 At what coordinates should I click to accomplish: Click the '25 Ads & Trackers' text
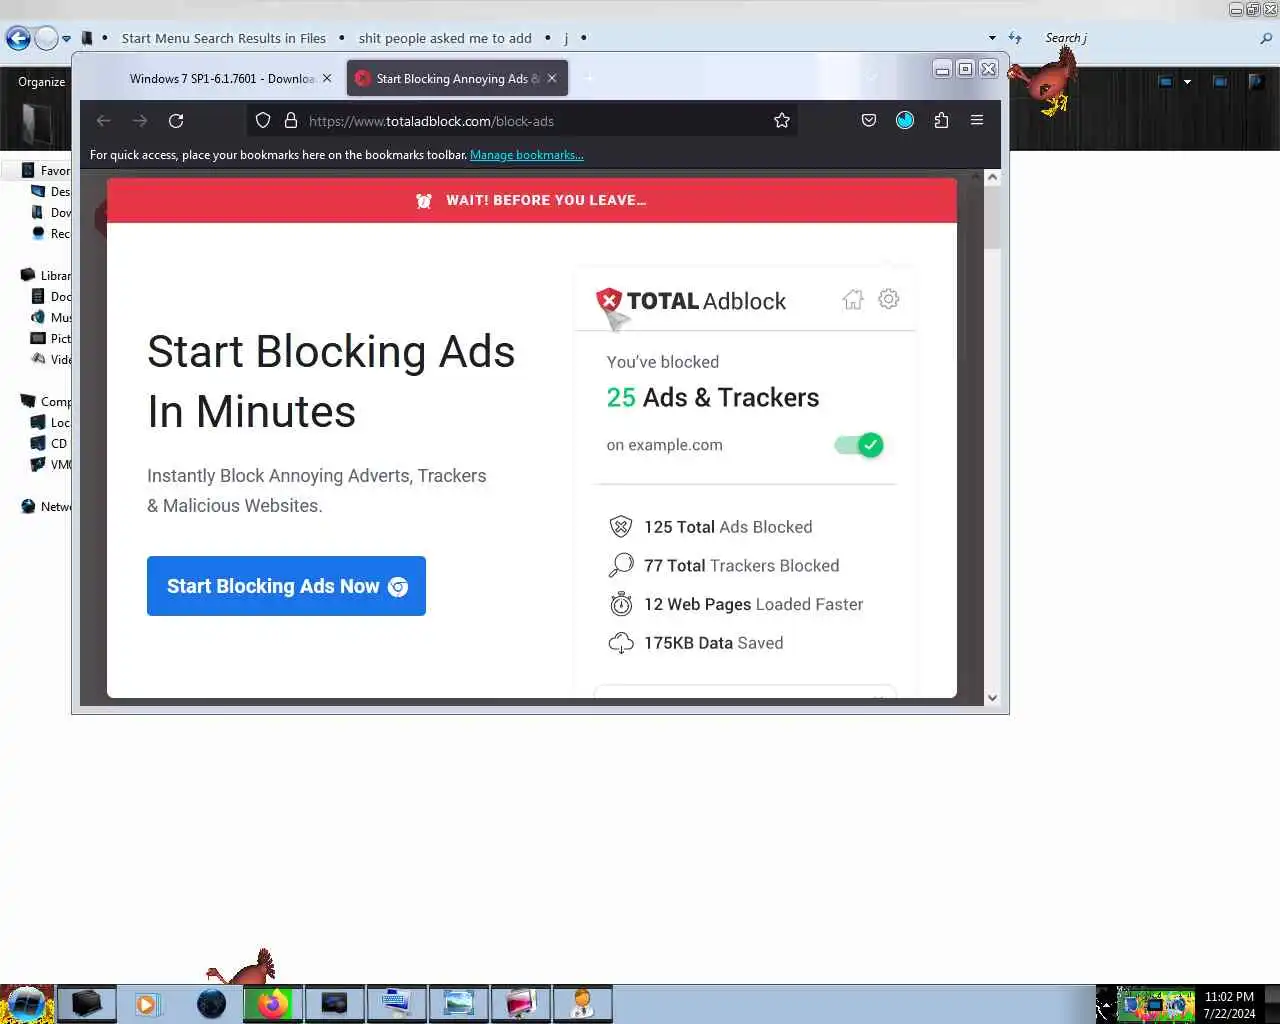click(x=713, y=398)
